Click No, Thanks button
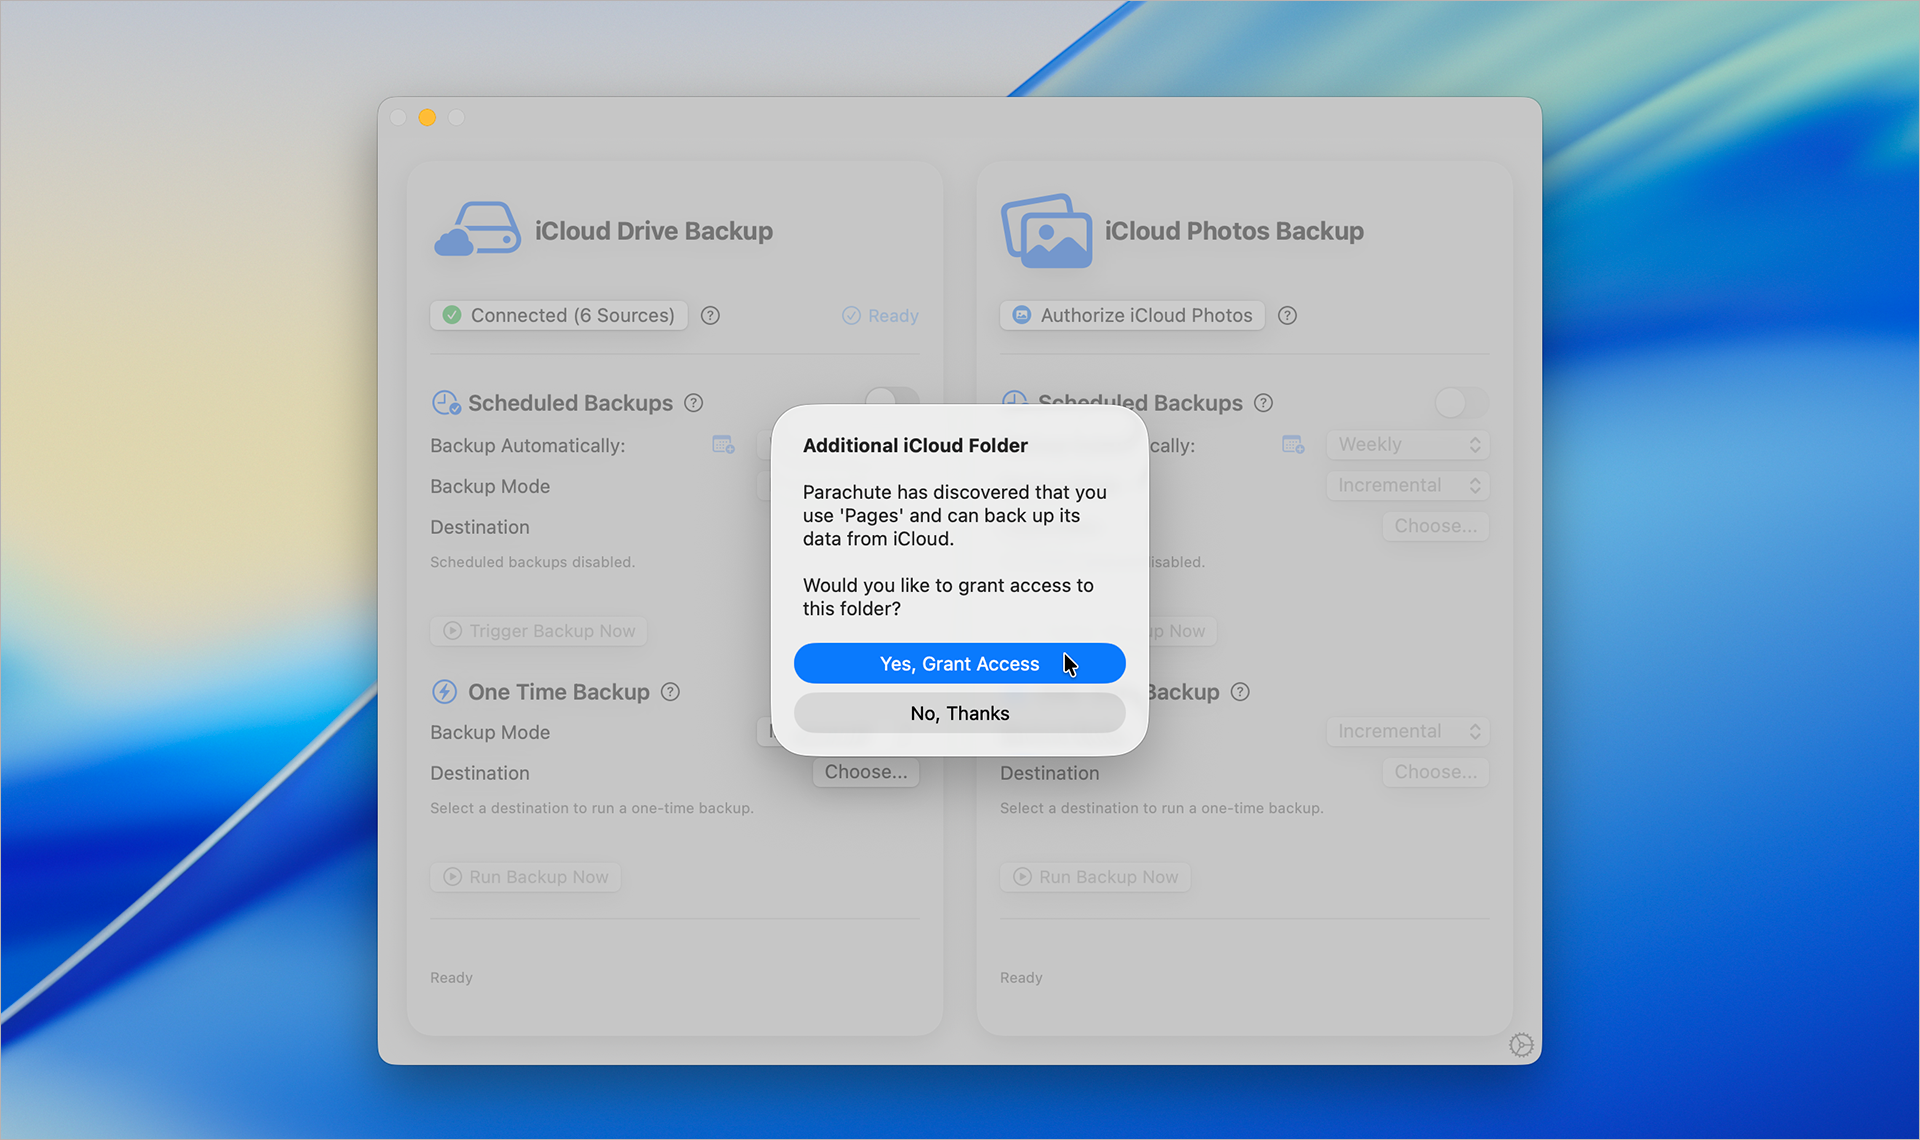The width and height of the screenshot is (1920, 1140). (959, 713)
